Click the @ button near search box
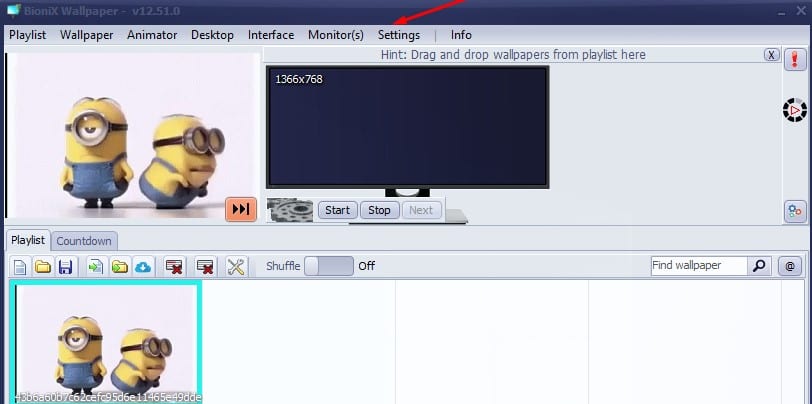 790,266
